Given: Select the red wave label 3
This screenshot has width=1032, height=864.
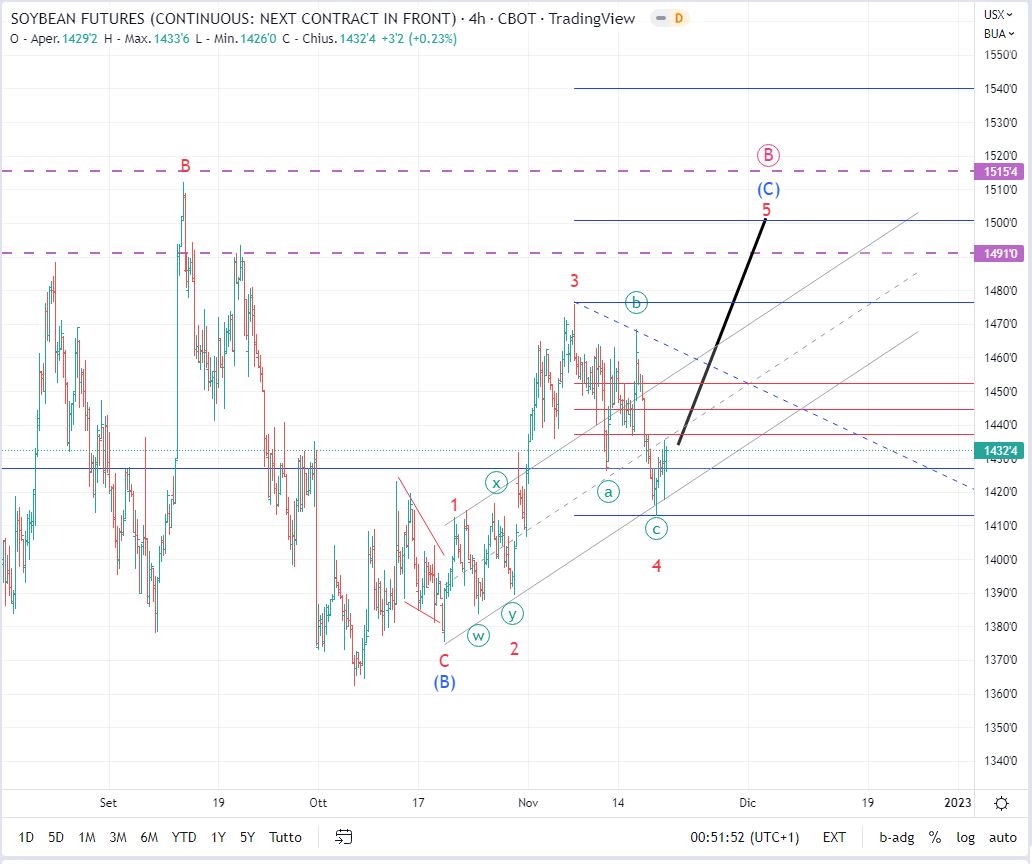Looking at the screenshot, I should pos(574,281).
